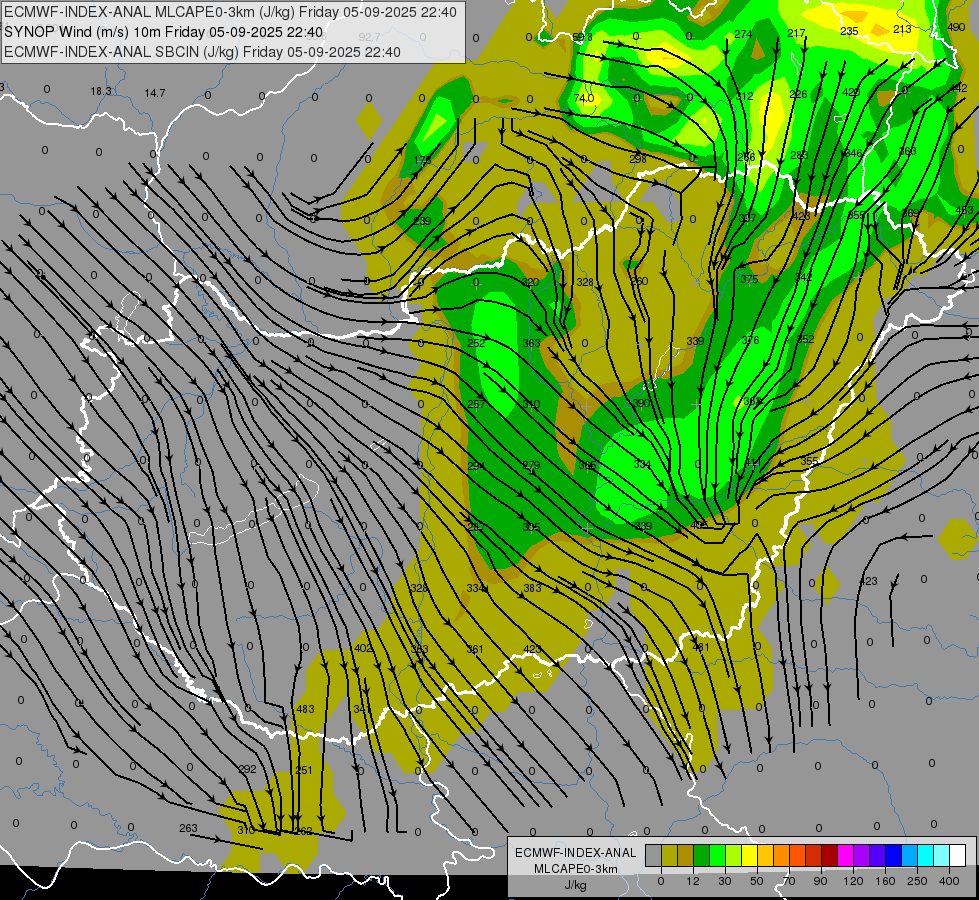
Task: Click the map value '461'
Action: point(701,647)
